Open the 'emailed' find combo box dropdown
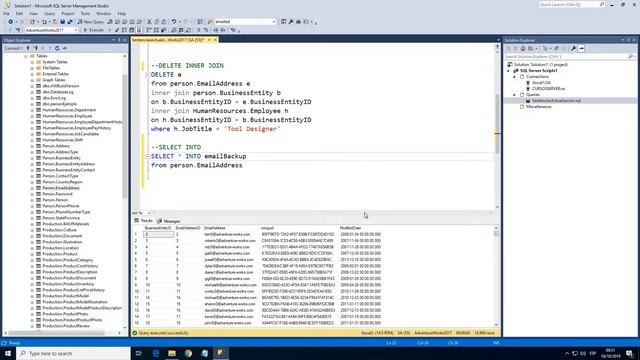The height and width of the screenshot is (360, 640). pos(274,22)
